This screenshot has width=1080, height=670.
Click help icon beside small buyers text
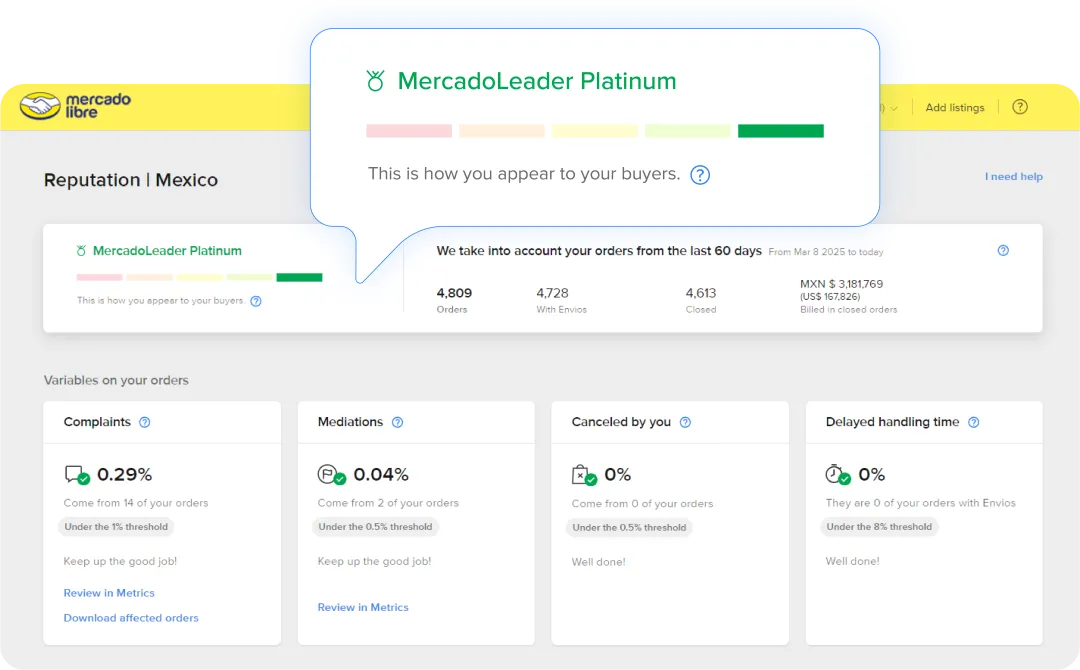point(256,301)
